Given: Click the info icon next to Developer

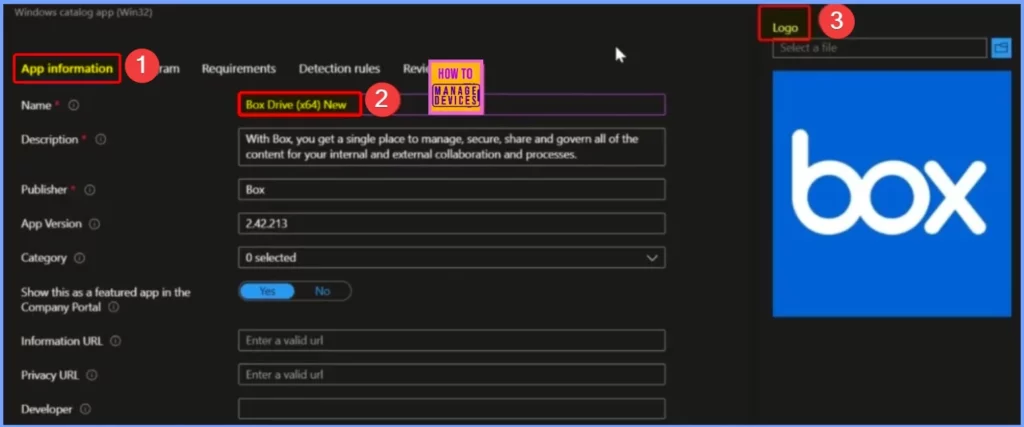Looking at the screenshot, I should pos(85,409).
